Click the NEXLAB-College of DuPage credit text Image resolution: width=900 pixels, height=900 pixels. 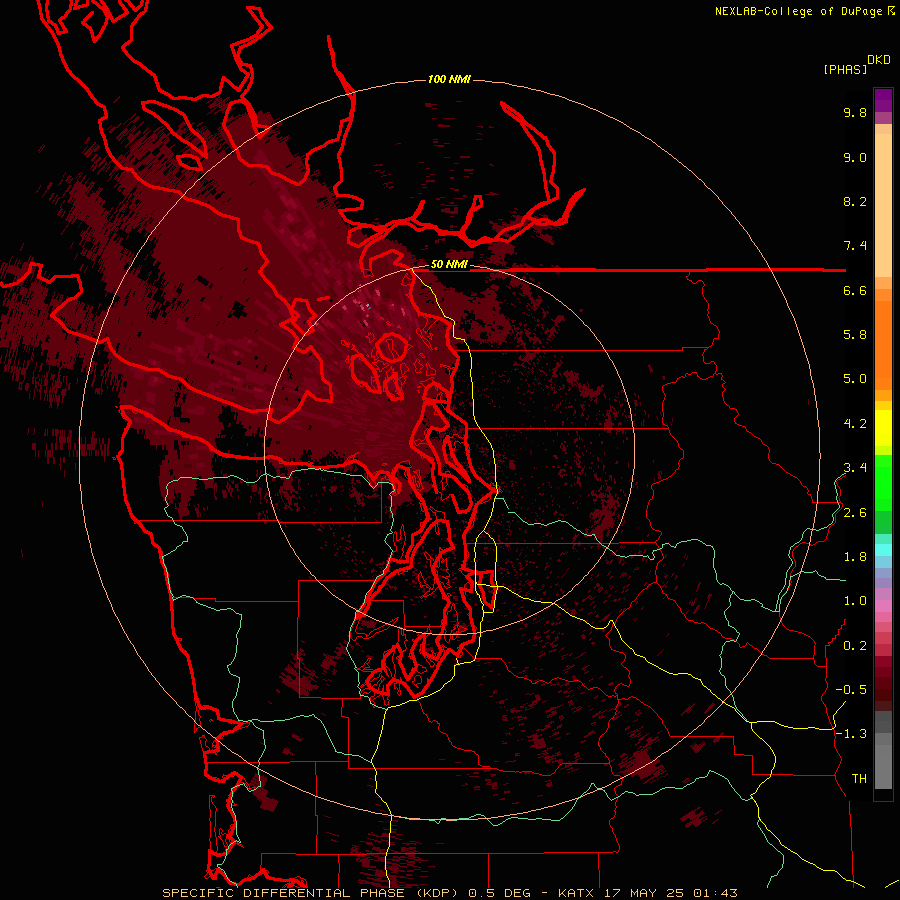click(799, 11)
